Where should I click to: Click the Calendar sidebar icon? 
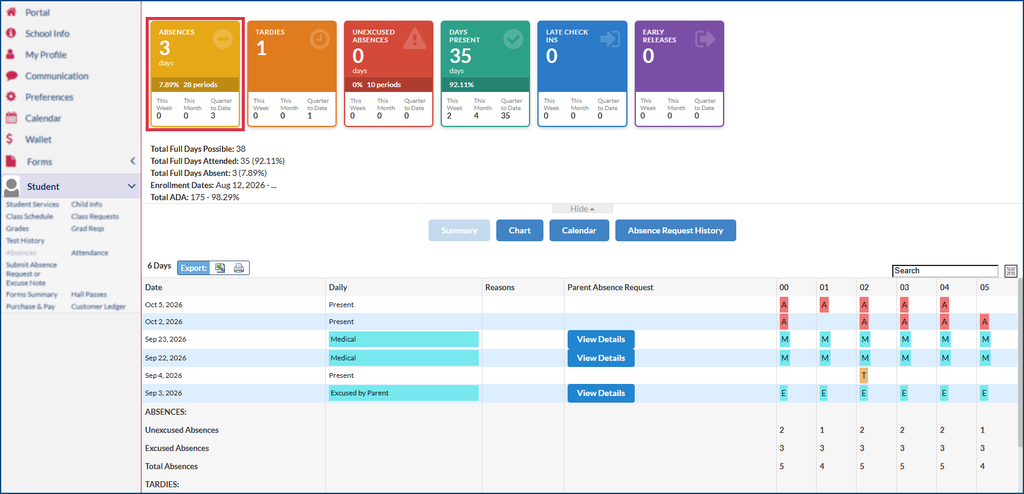[10, 118]
